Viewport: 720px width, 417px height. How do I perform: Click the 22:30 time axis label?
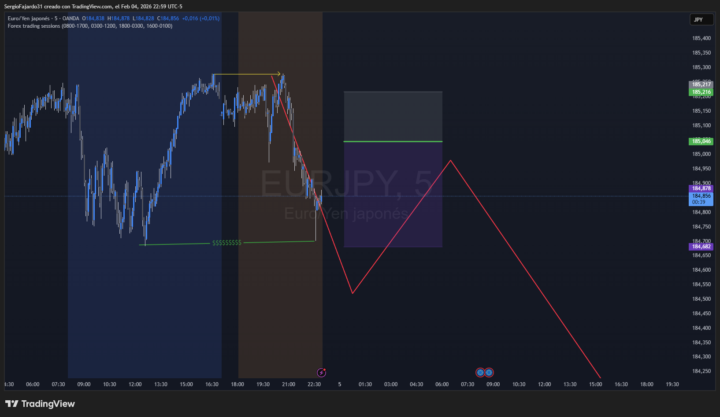click(x=314, y=384)
